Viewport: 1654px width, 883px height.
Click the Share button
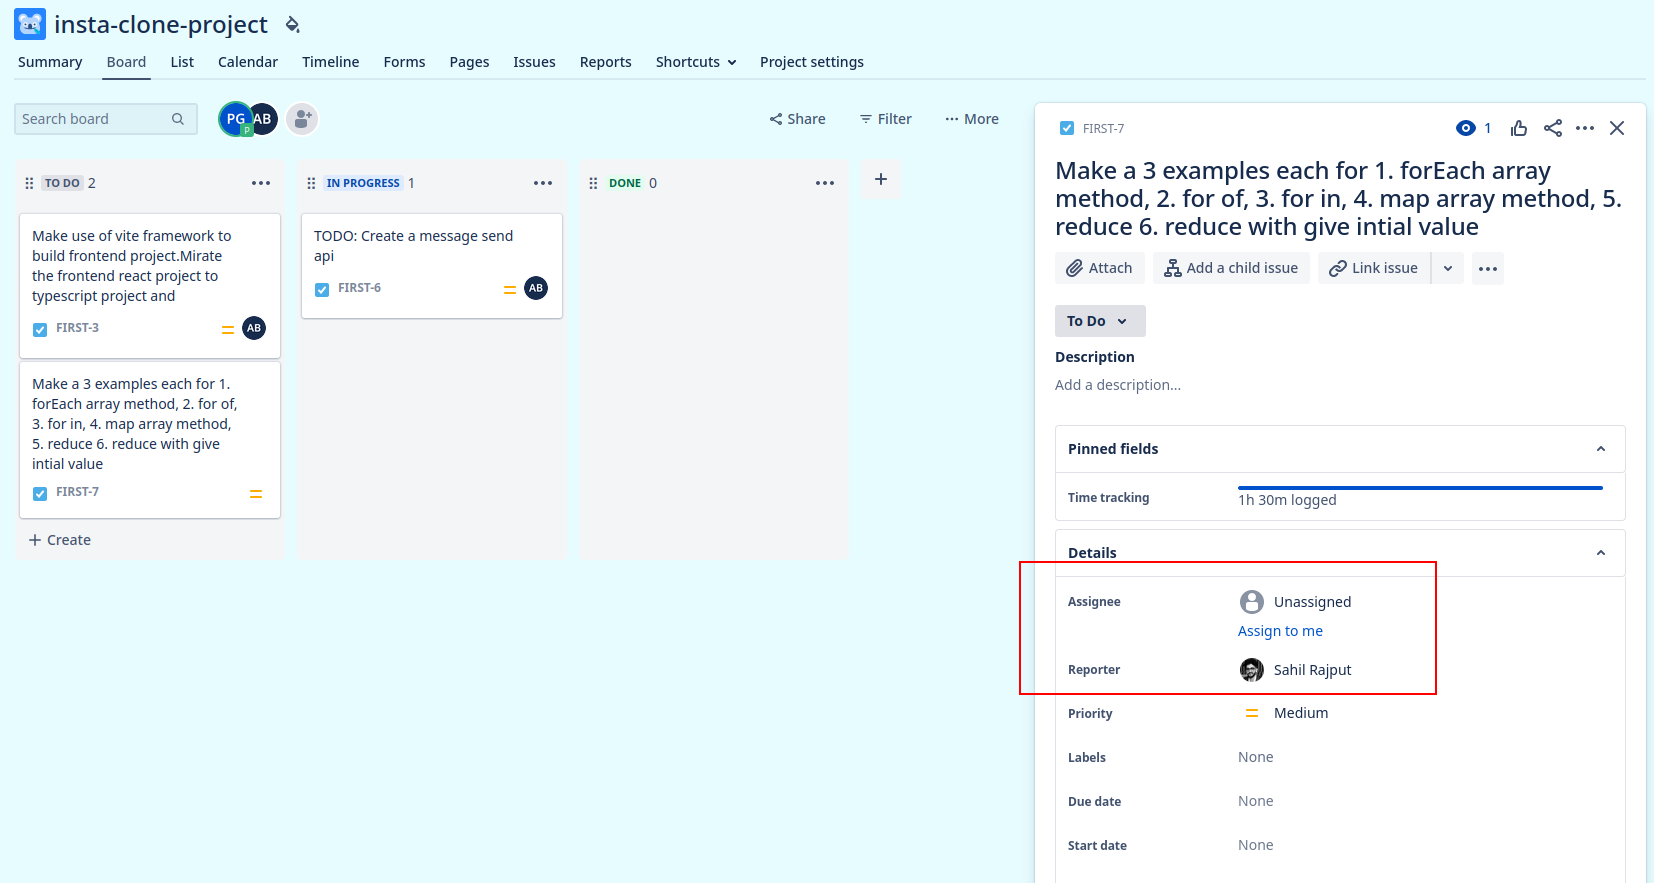tap(797, 119)
